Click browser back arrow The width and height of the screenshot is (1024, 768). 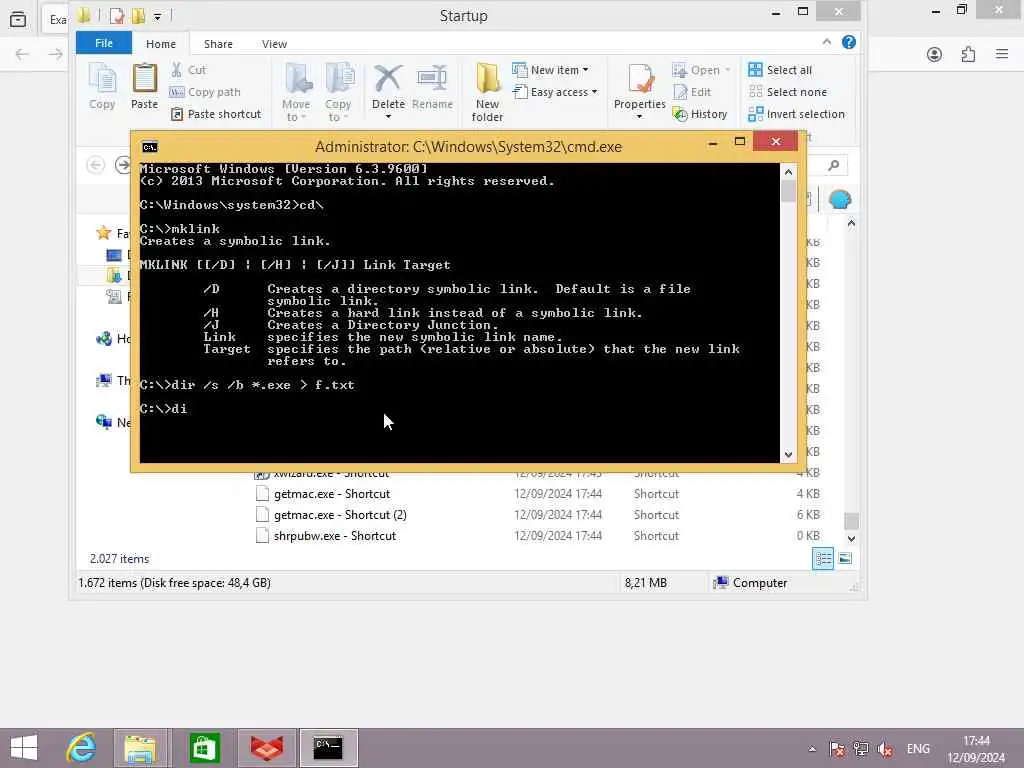(x=22, y=54)
